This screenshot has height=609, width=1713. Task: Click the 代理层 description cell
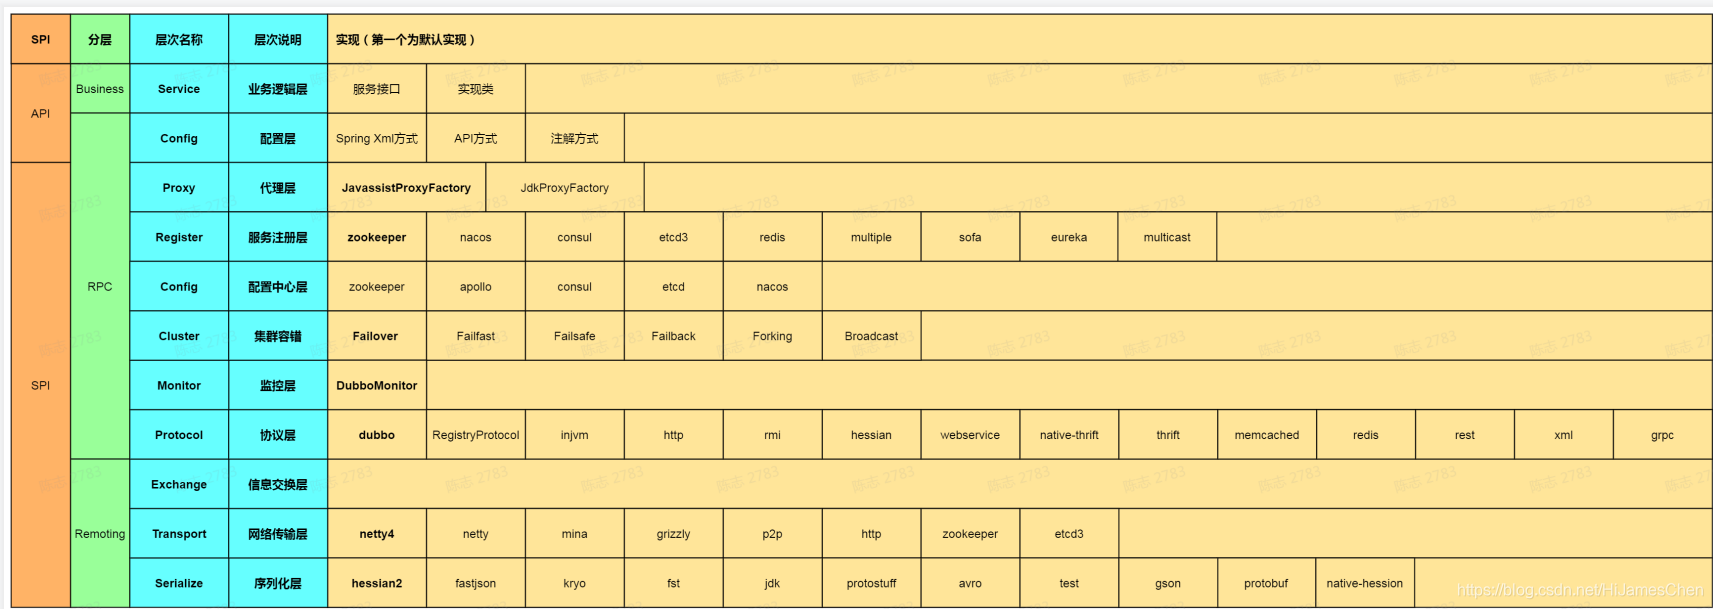click(278, 188)
